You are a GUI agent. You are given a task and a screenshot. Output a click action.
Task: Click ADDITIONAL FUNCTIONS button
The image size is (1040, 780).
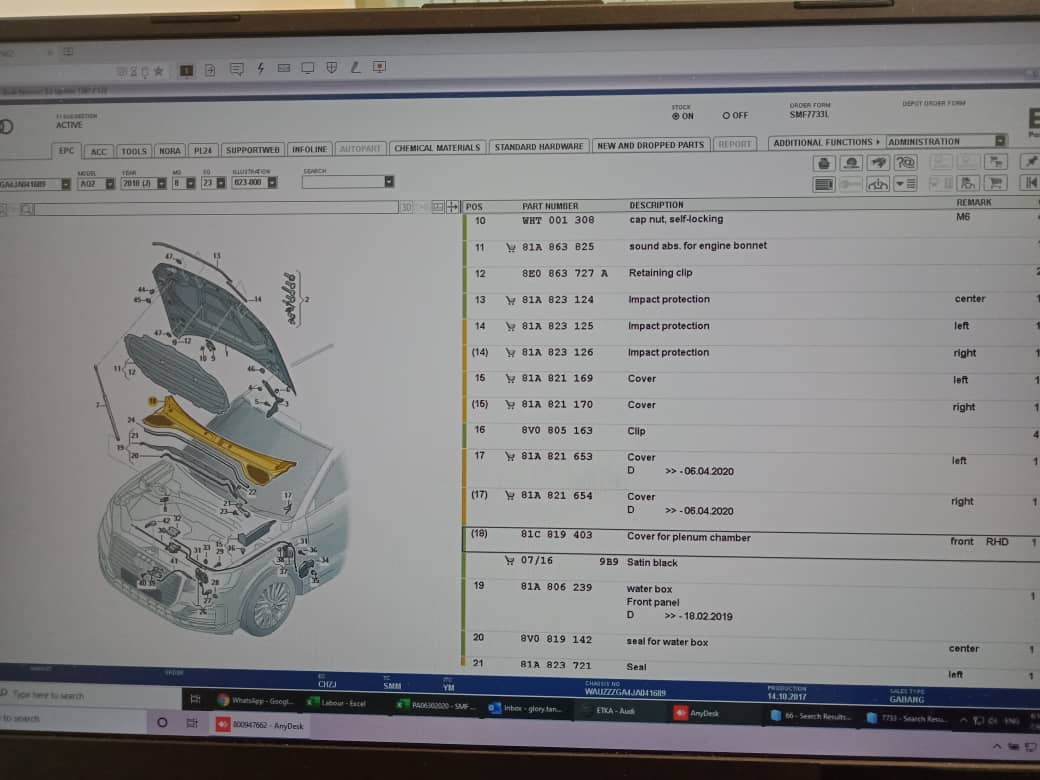click(x=826, y=143)
